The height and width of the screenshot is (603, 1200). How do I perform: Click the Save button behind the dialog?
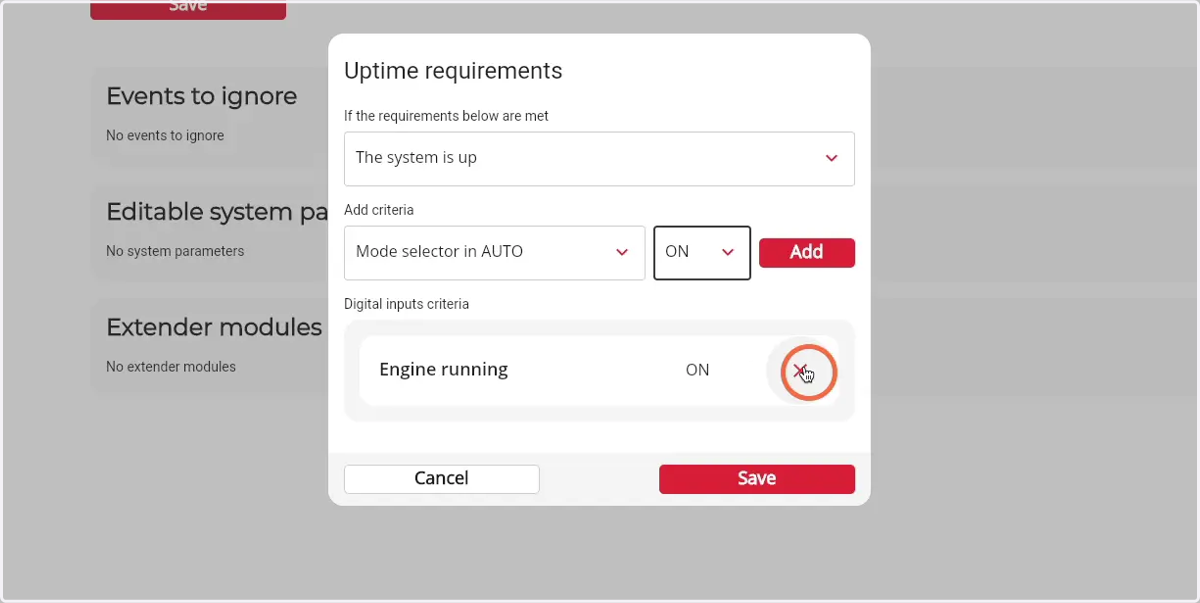click(x=188, y=9)
